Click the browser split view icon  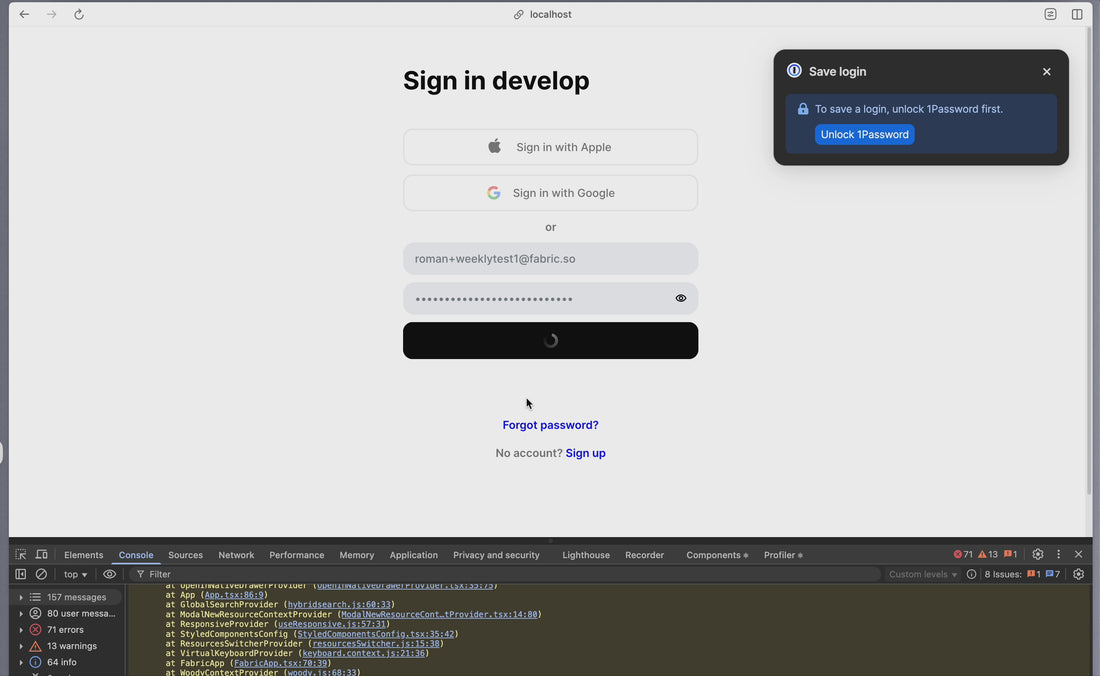[1077, 14]
